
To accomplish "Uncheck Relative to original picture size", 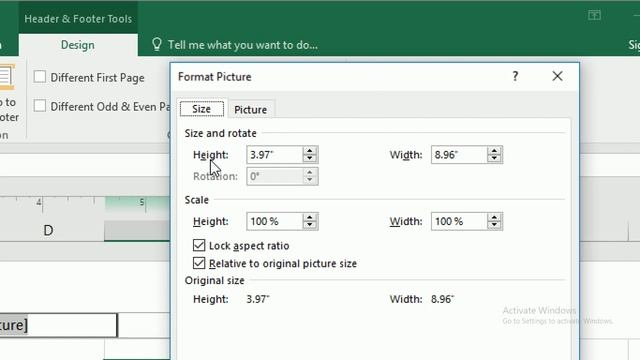I will 199,263.
